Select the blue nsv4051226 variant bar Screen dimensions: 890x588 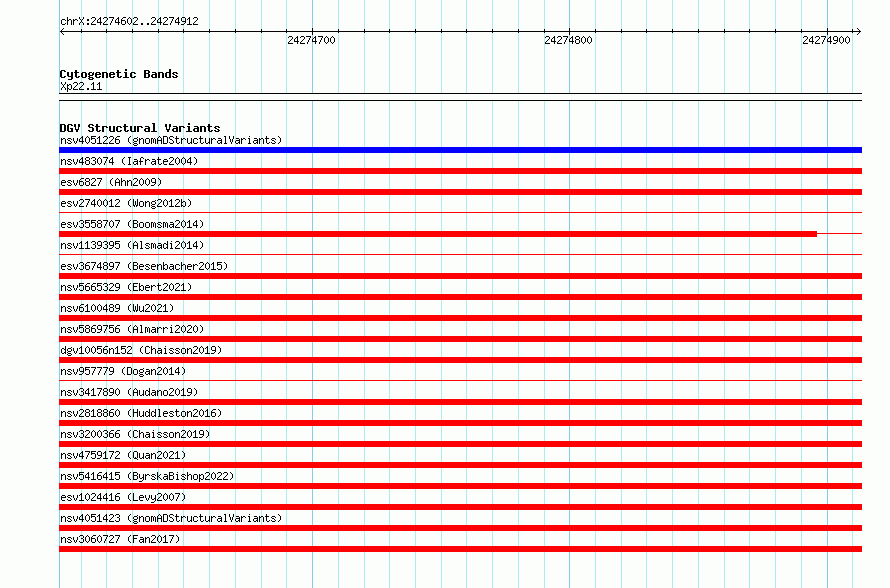point(460,150)
